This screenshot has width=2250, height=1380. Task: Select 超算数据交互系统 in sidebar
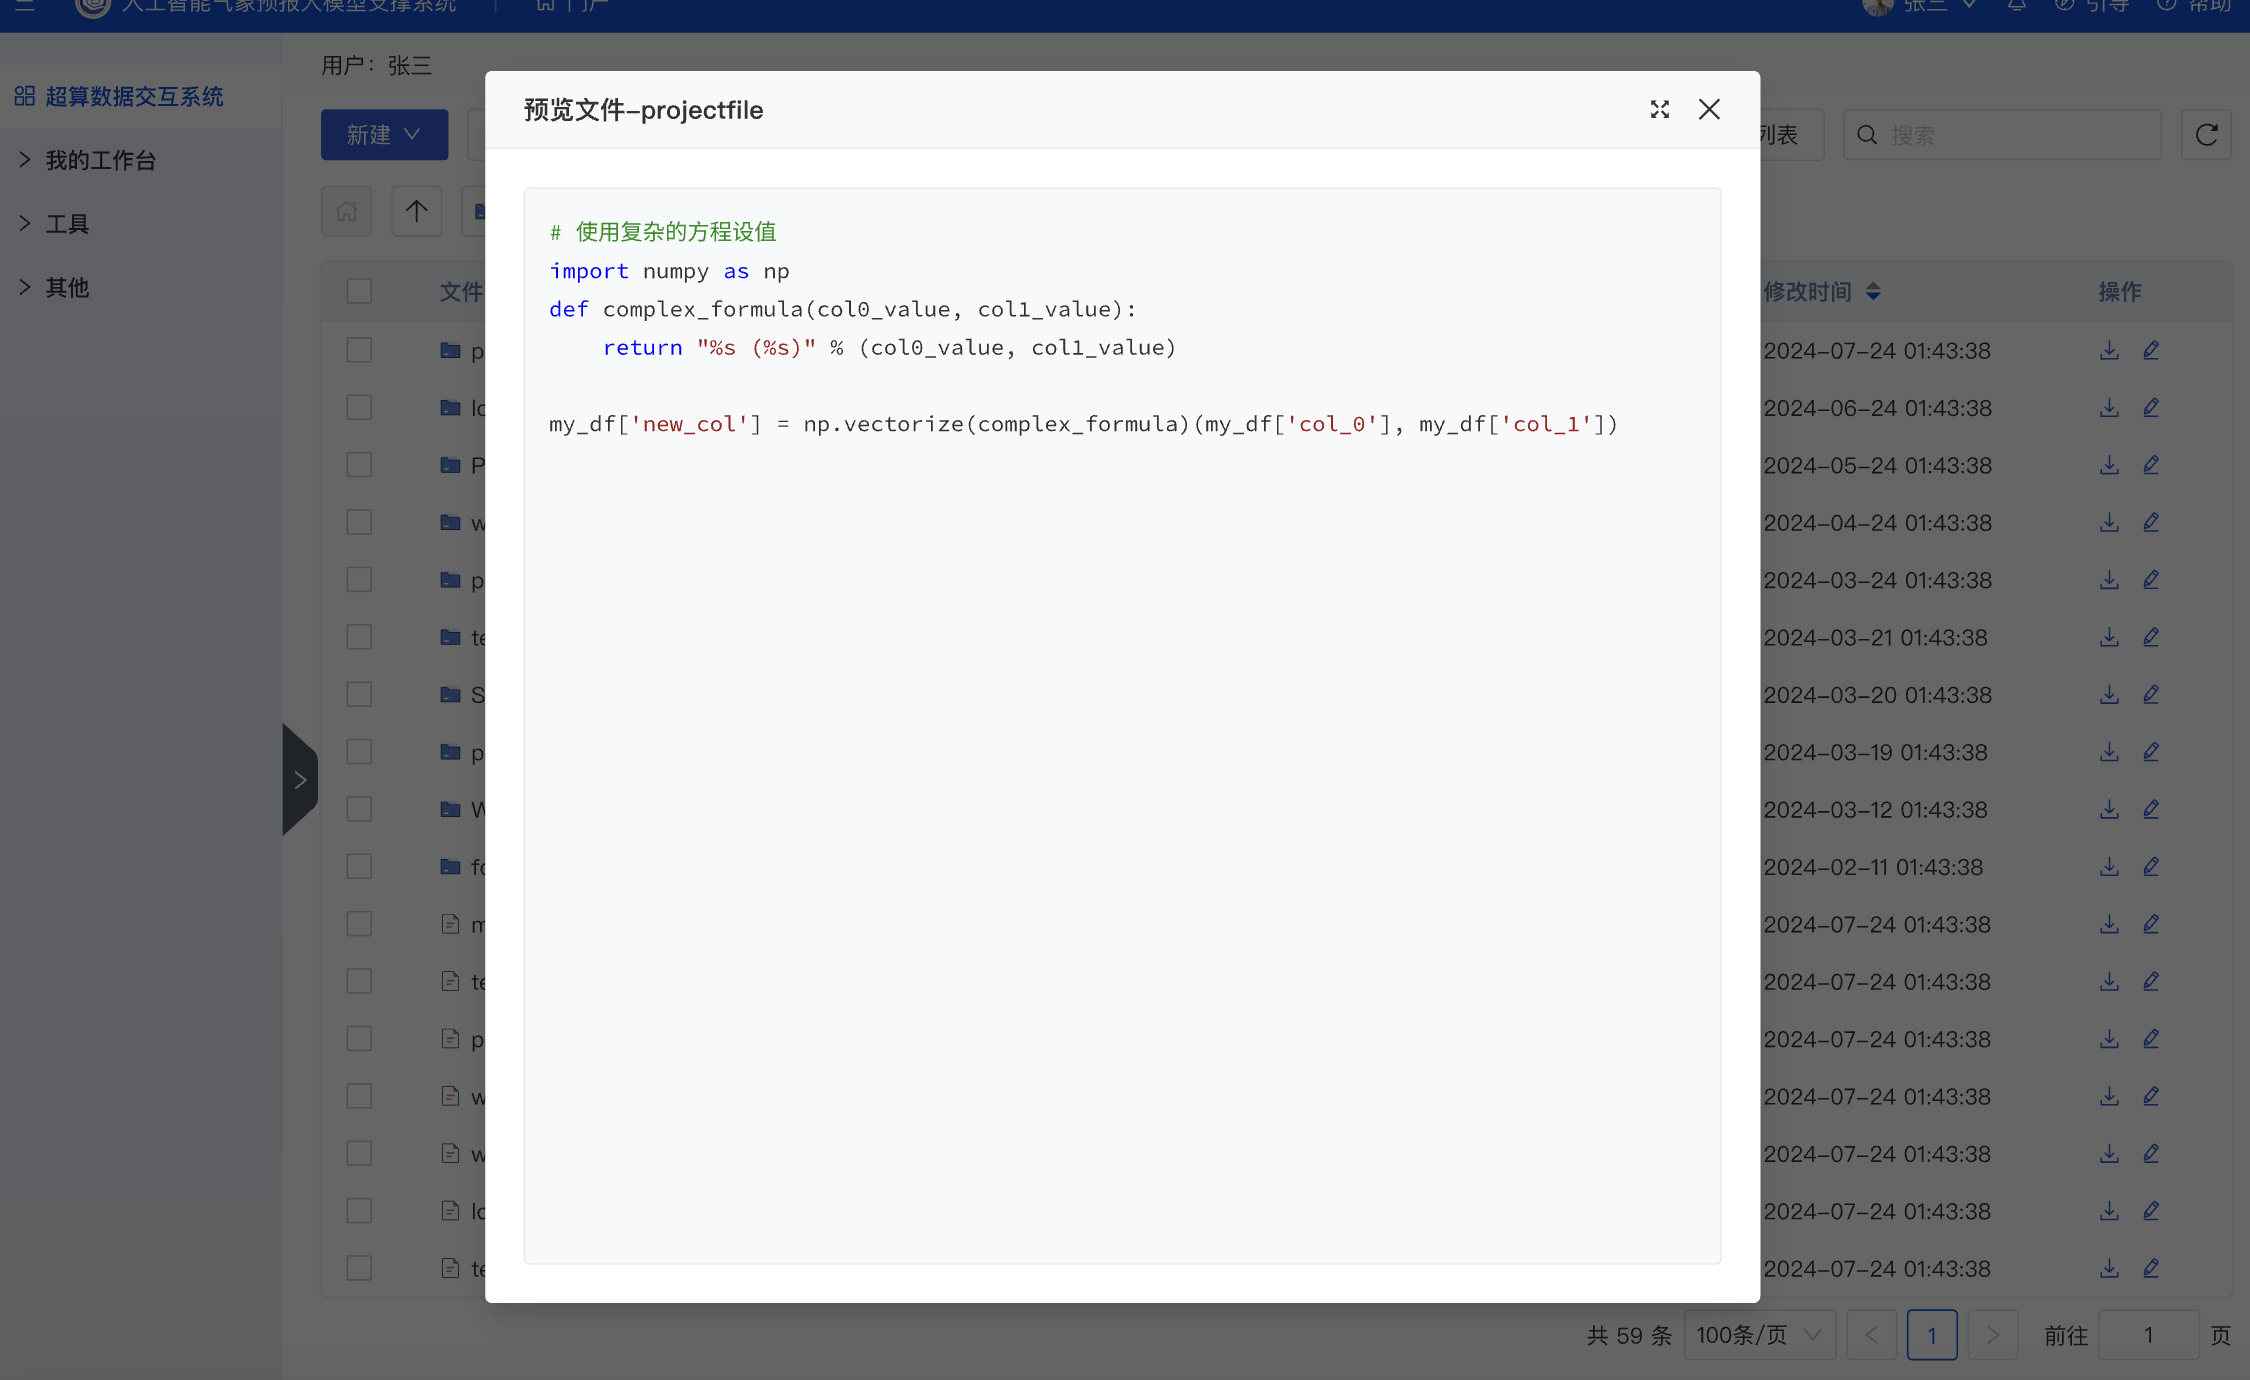coord(134,96)
